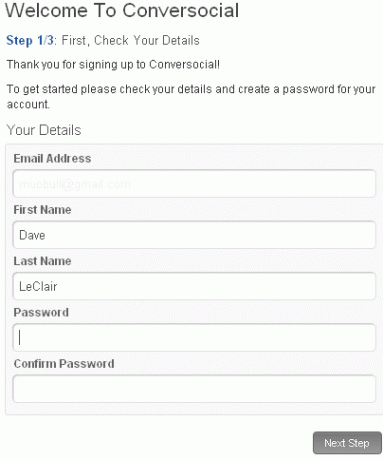Click the Next Step button
The height and width of the screenshot is (460, 383).
pos(347,443)
